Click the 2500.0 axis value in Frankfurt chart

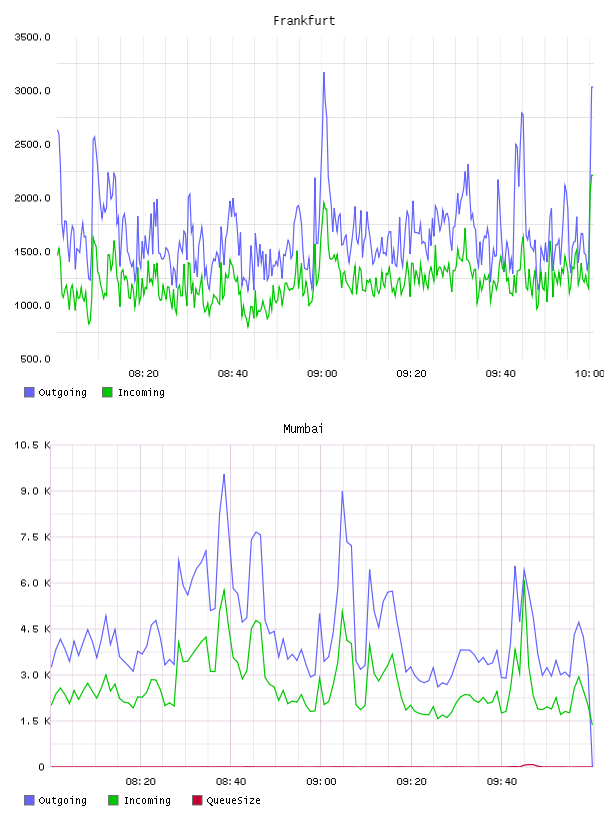point(32,144)
